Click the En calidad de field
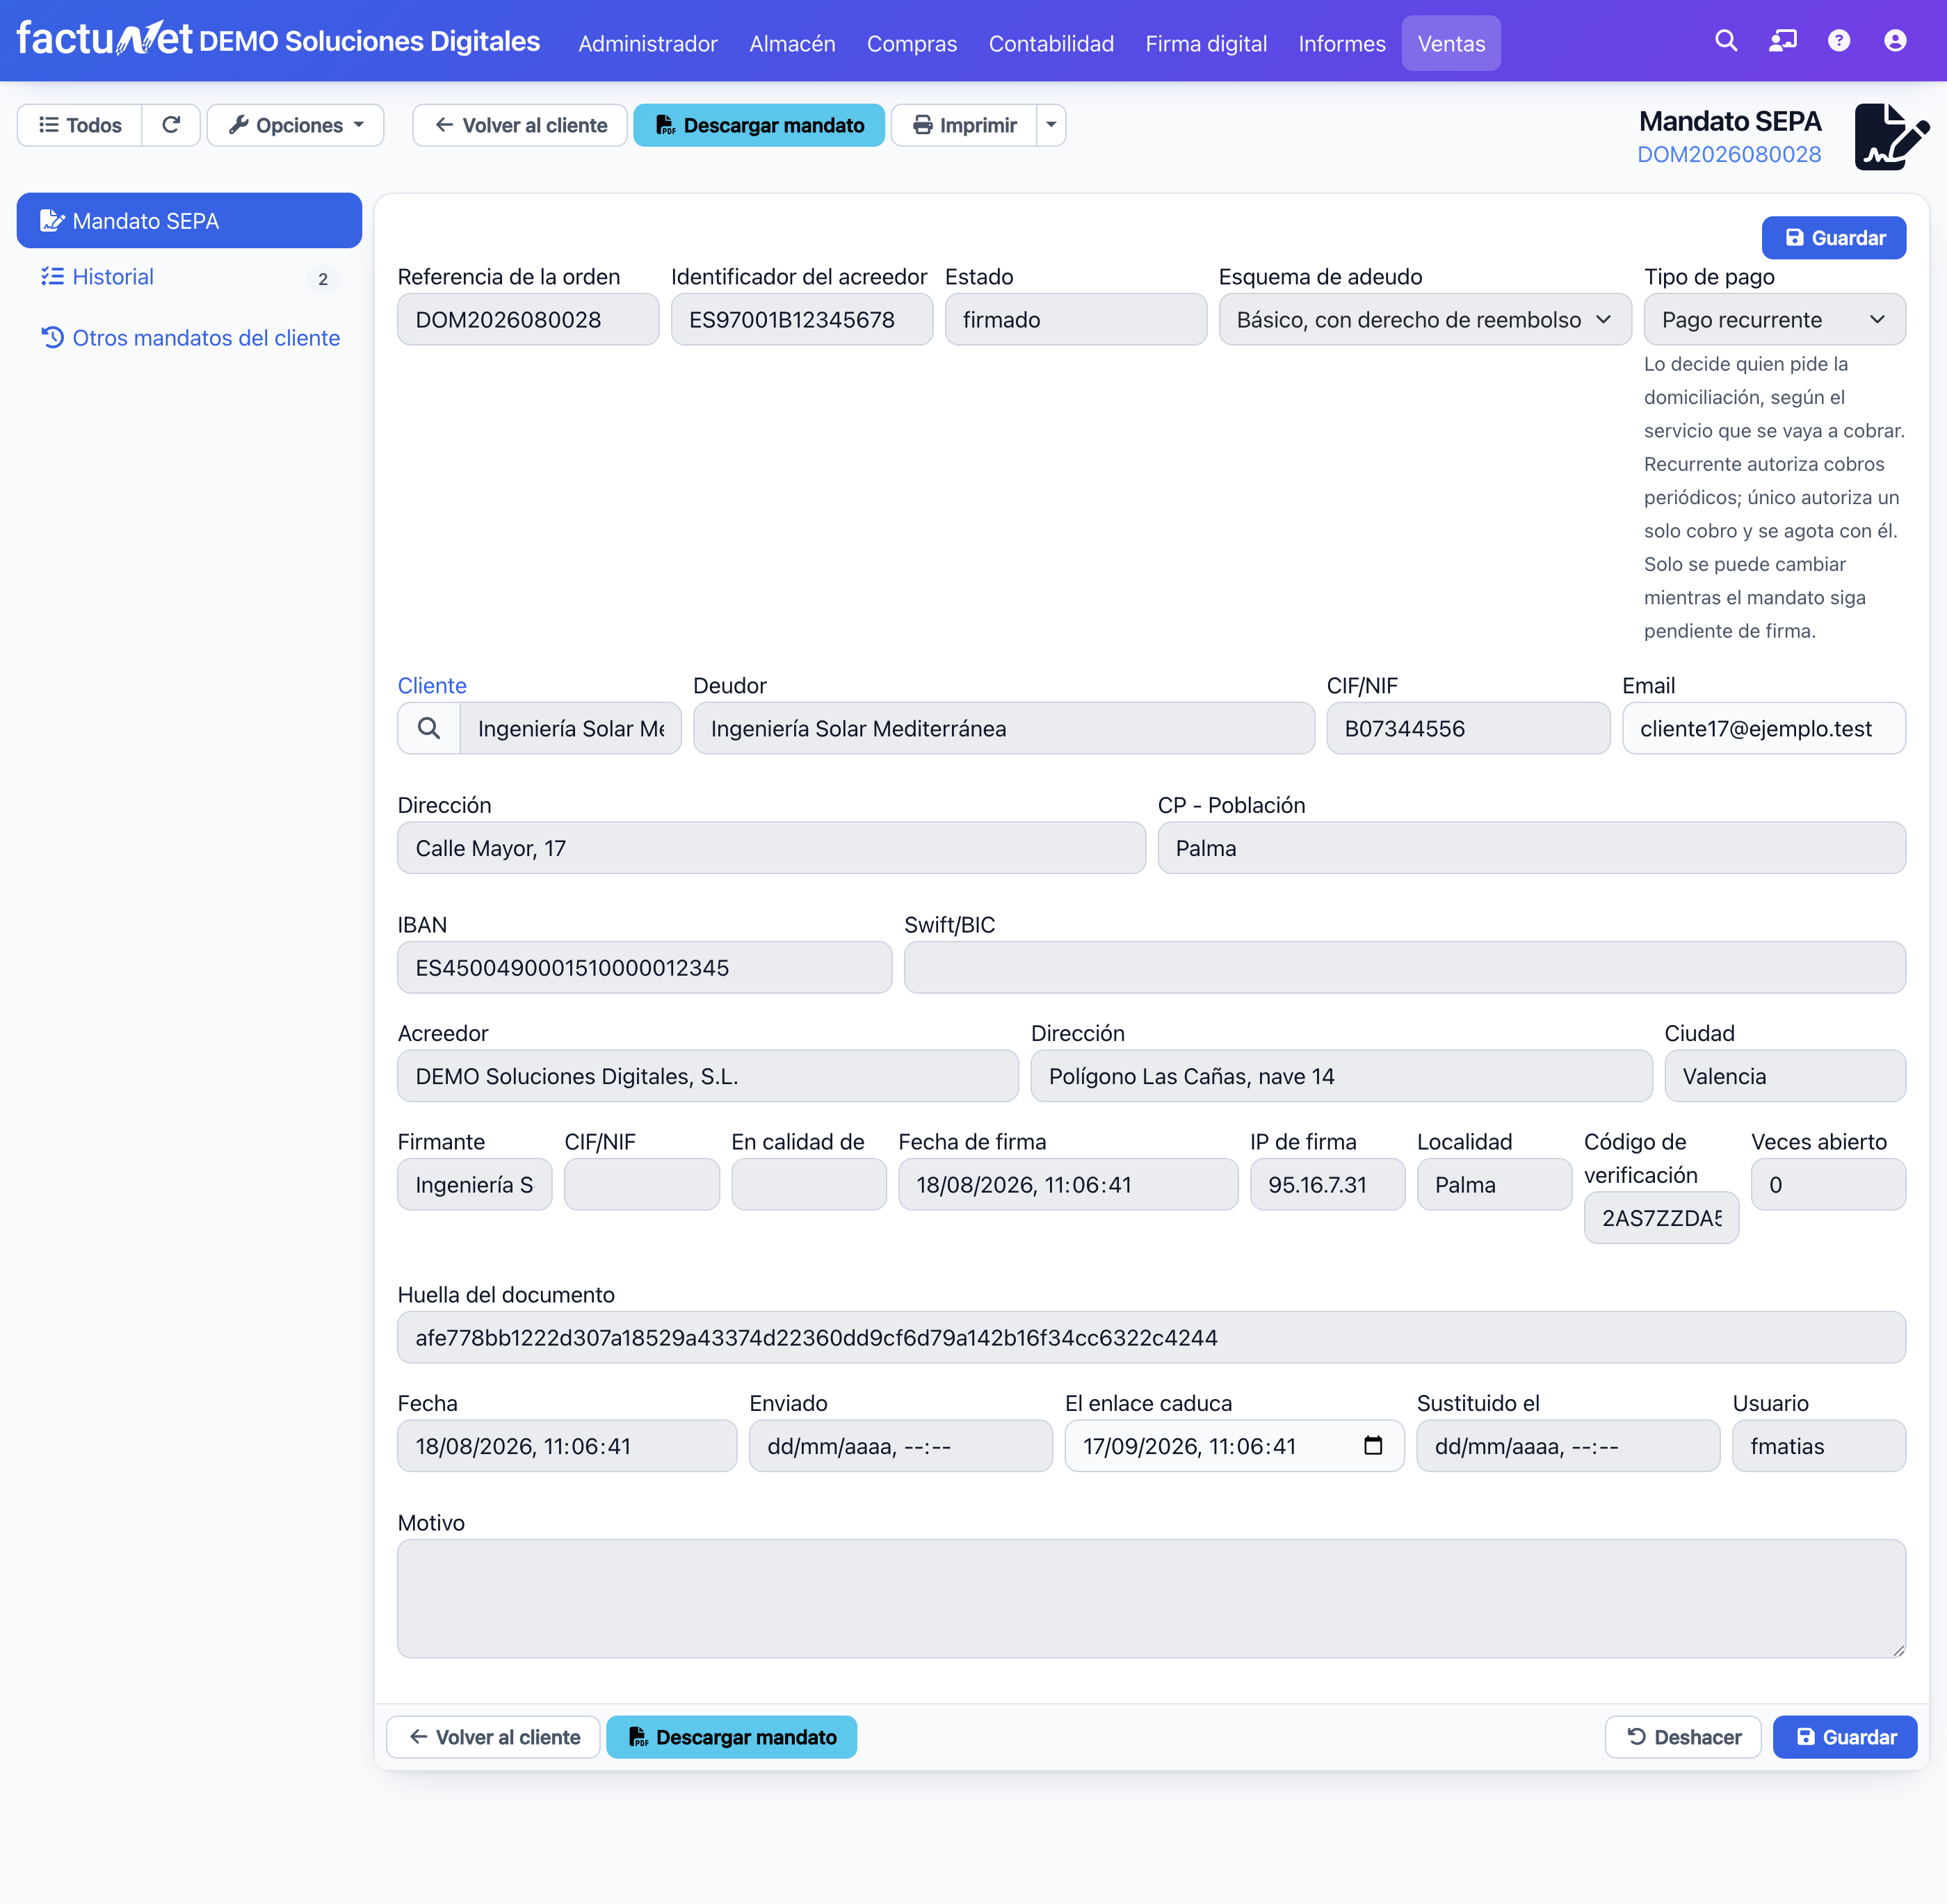Viewport: 1947px width, 1904px height. 809,1184
